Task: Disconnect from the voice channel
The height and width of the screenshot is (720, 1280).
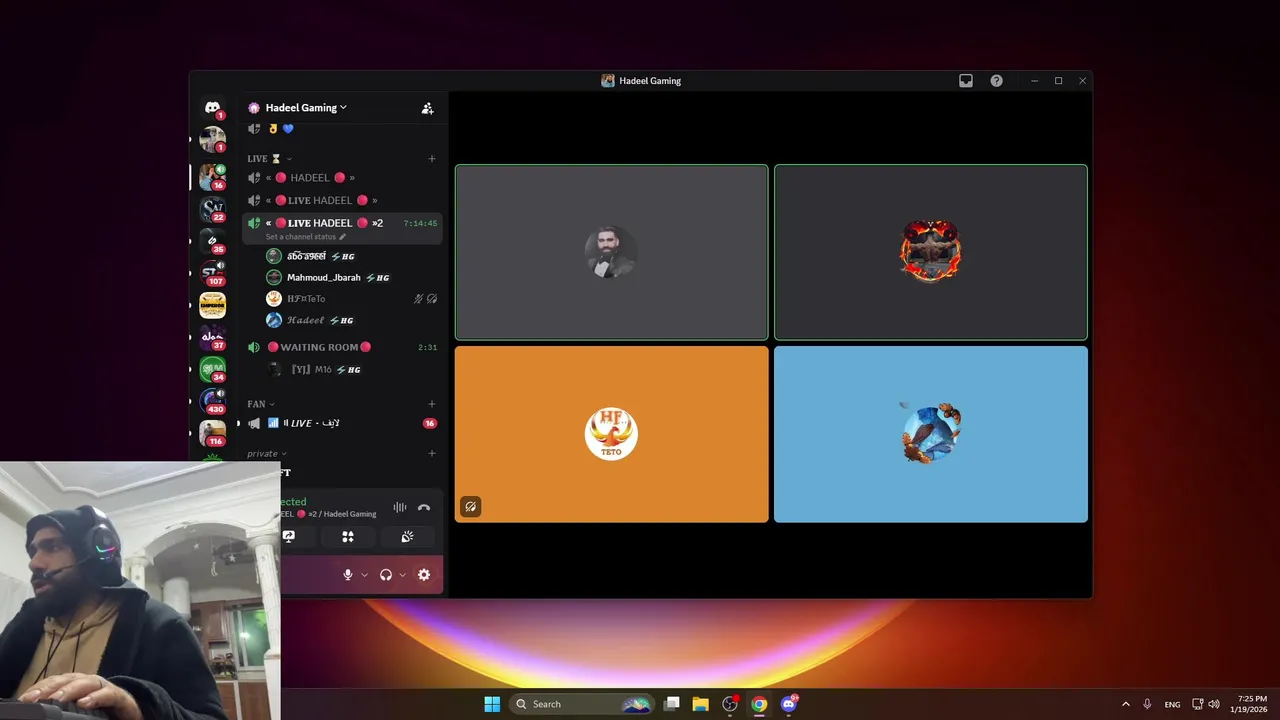Action: pyautogui.click(x=424, y=507)
